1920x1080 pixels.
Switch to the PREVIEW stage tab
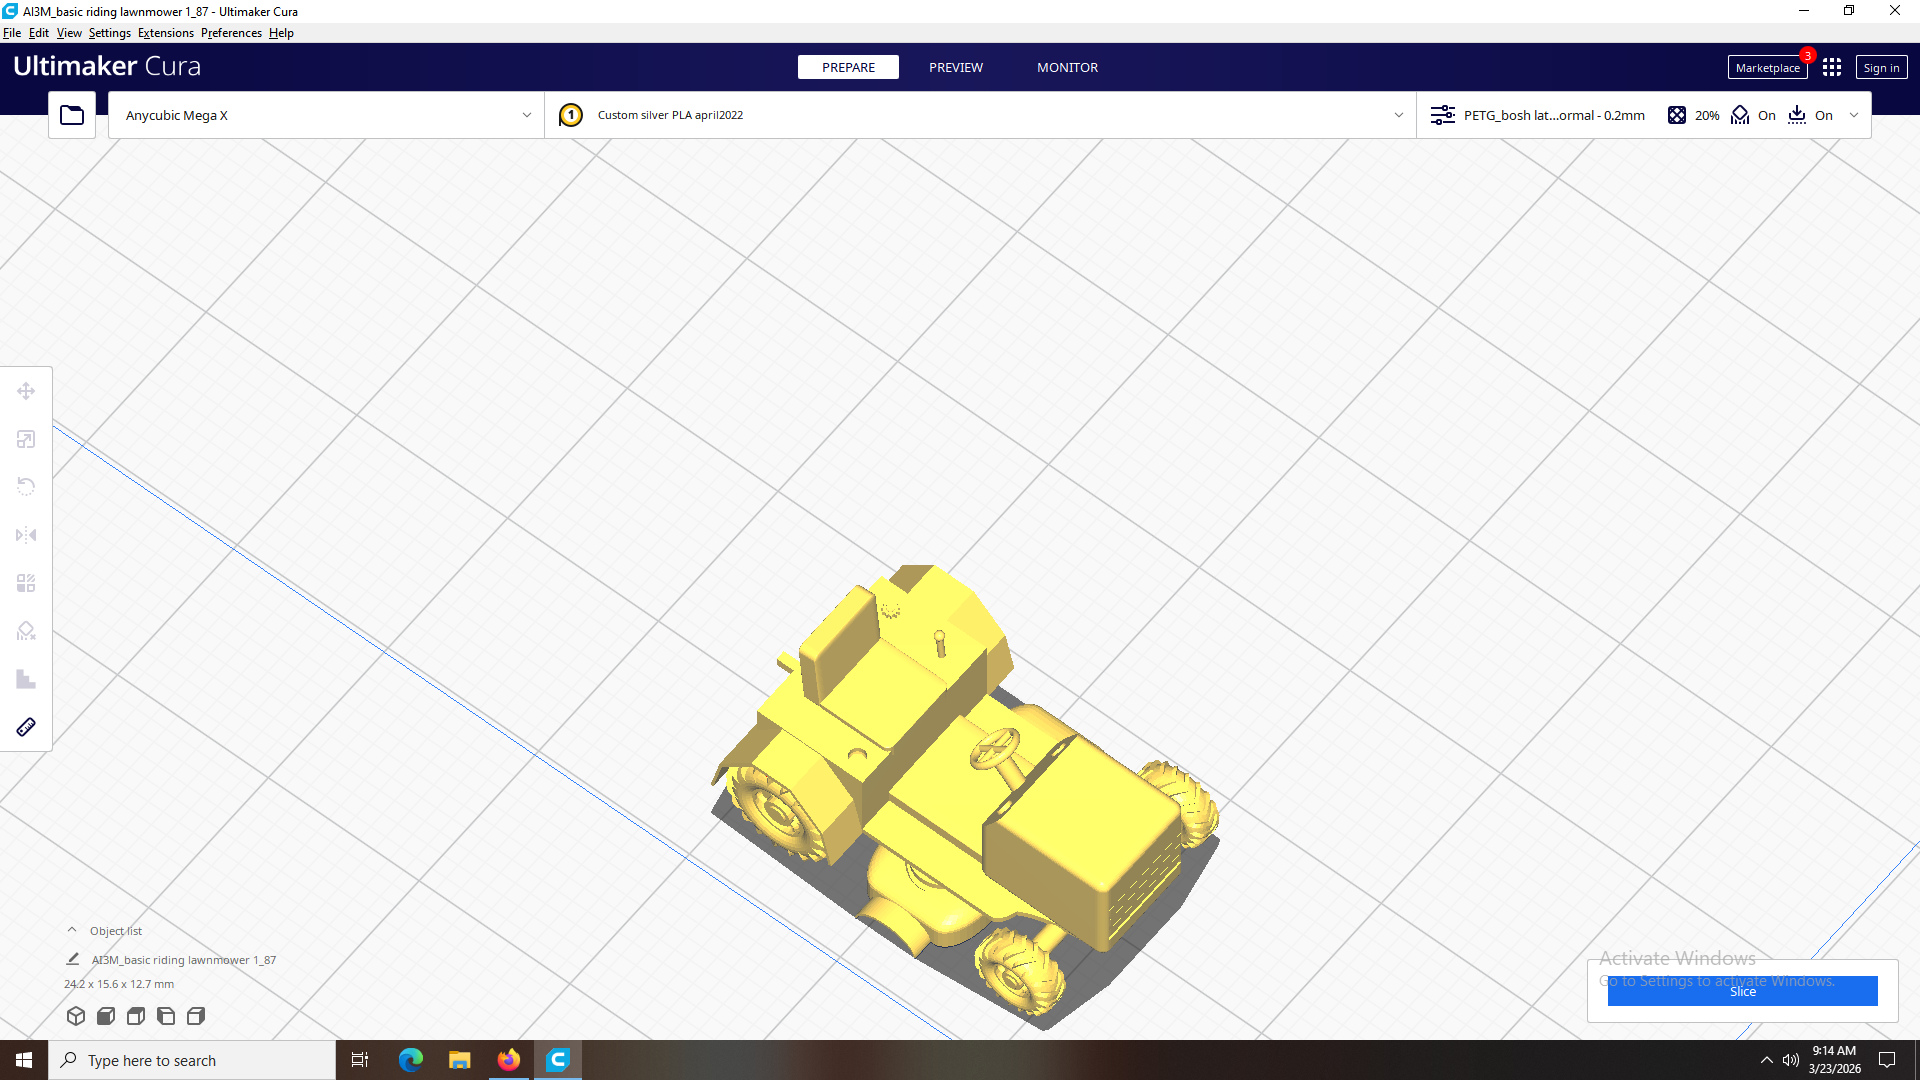pyautogui.click(x=956, y=67)
